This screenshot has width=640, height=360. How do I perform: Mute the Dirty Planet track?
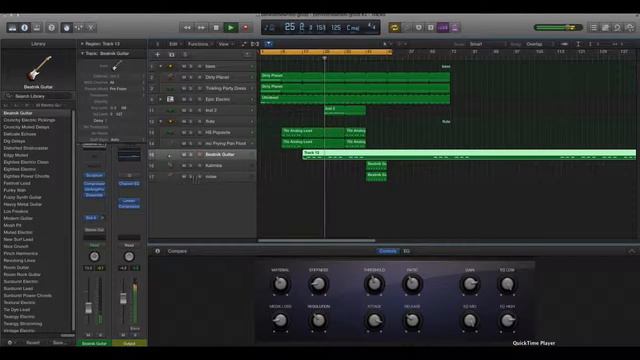184,77
